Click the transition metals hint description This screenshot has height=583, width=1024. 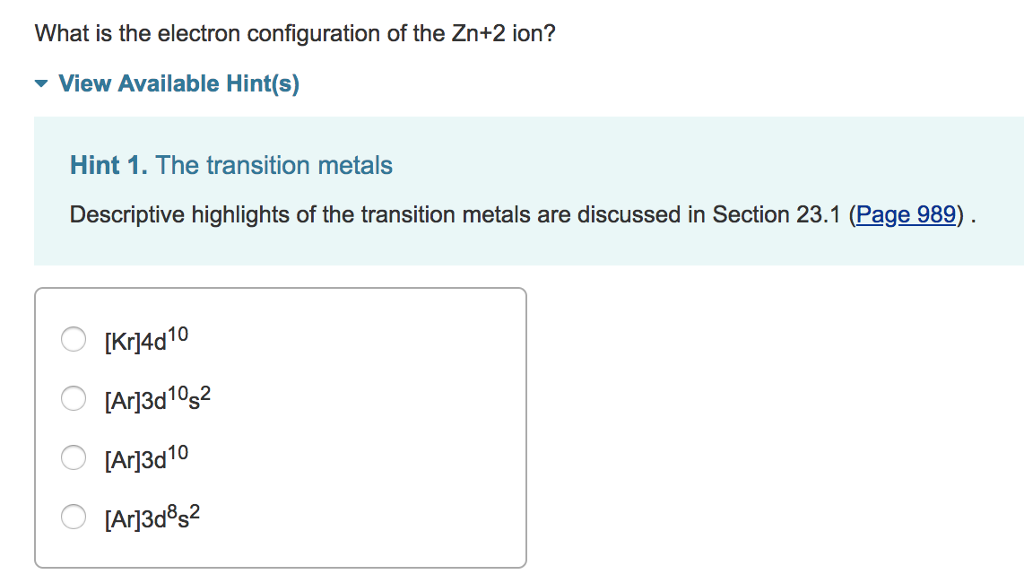click(x=400, y=214)
